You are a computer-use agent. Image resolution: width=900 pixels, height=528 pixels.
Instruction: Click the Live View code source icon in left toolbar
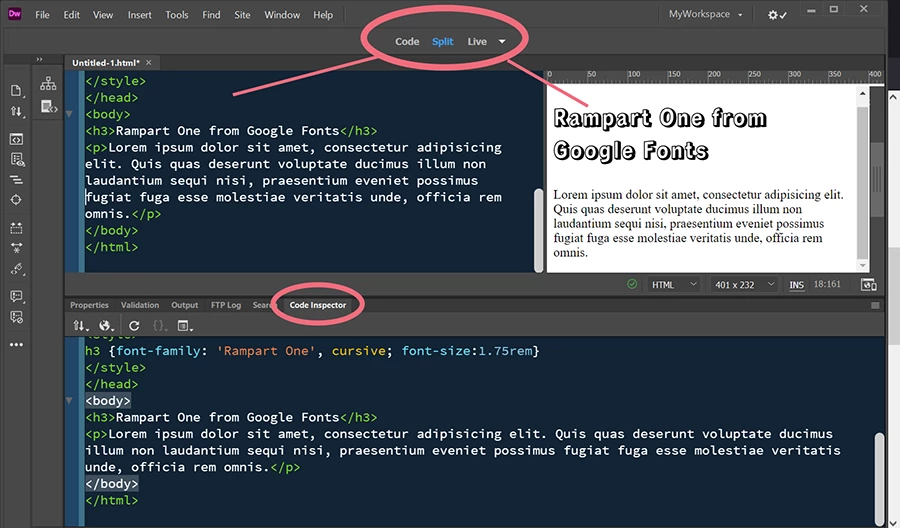(x=16, y=139)
